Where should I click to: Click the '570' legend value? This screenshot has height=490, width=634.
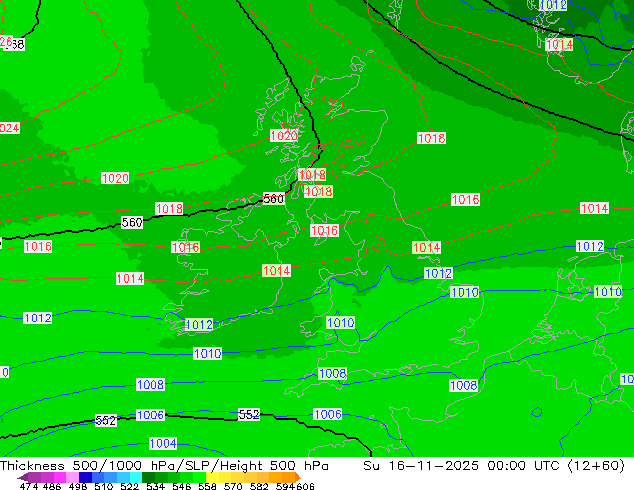click(x=233, y=486)
